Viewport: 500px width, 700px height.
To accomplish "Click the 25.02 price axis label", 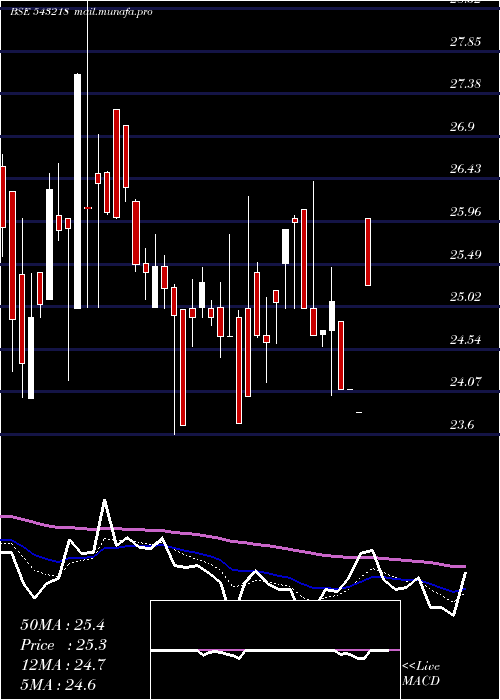I will tap(466, 297).
